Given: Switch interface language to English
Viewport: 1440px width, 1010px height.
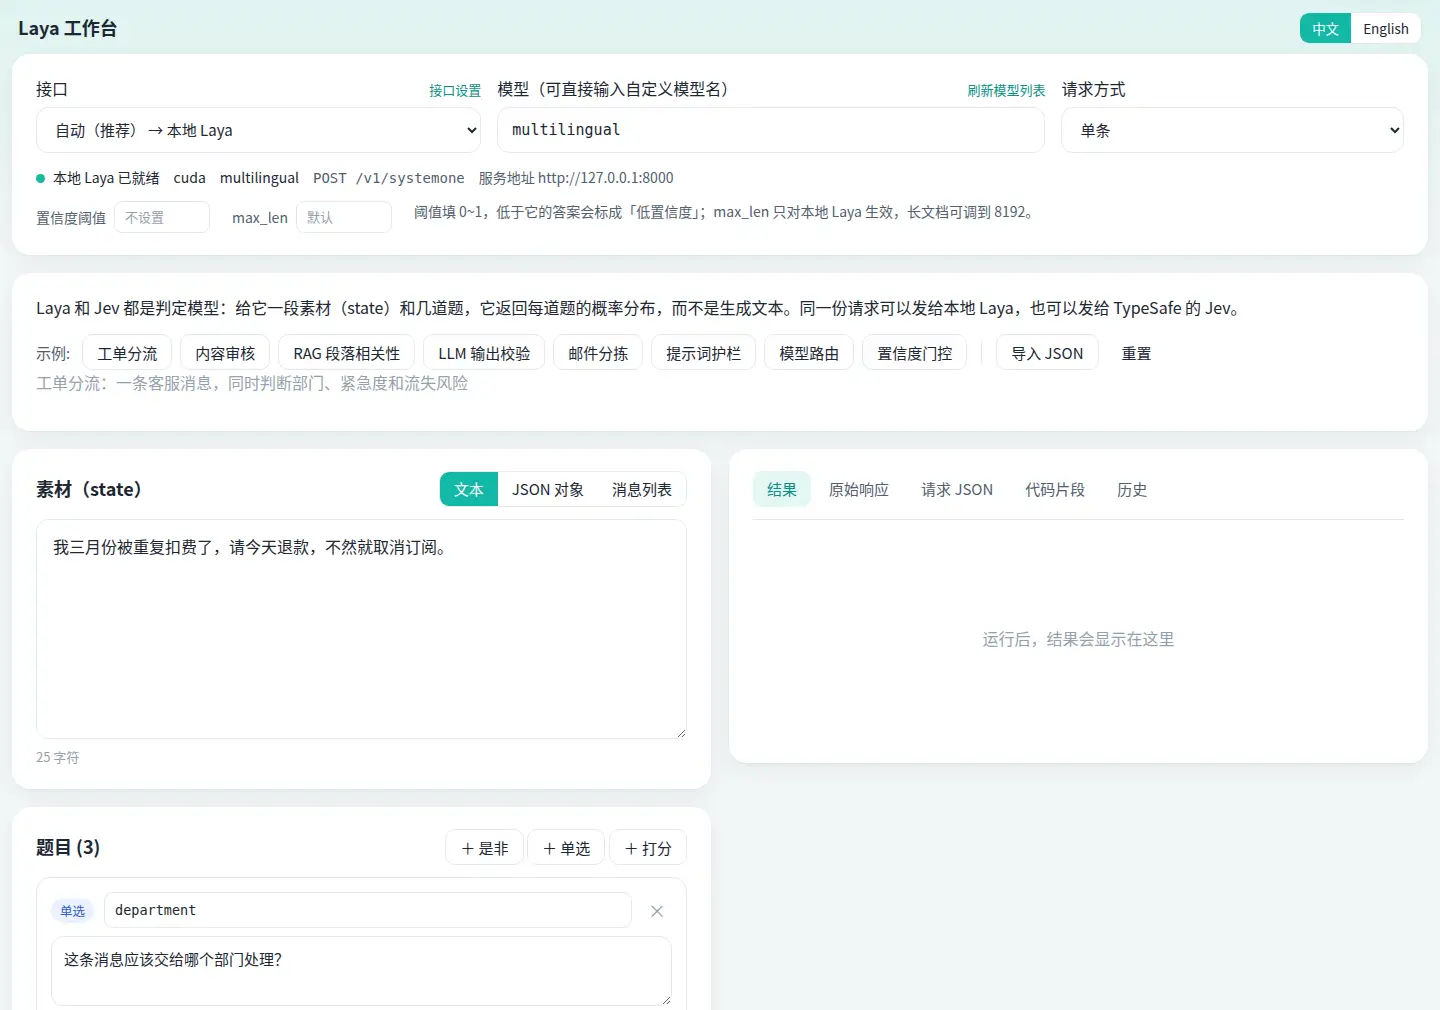Looking at the screenshot, I should [1385, 29].
